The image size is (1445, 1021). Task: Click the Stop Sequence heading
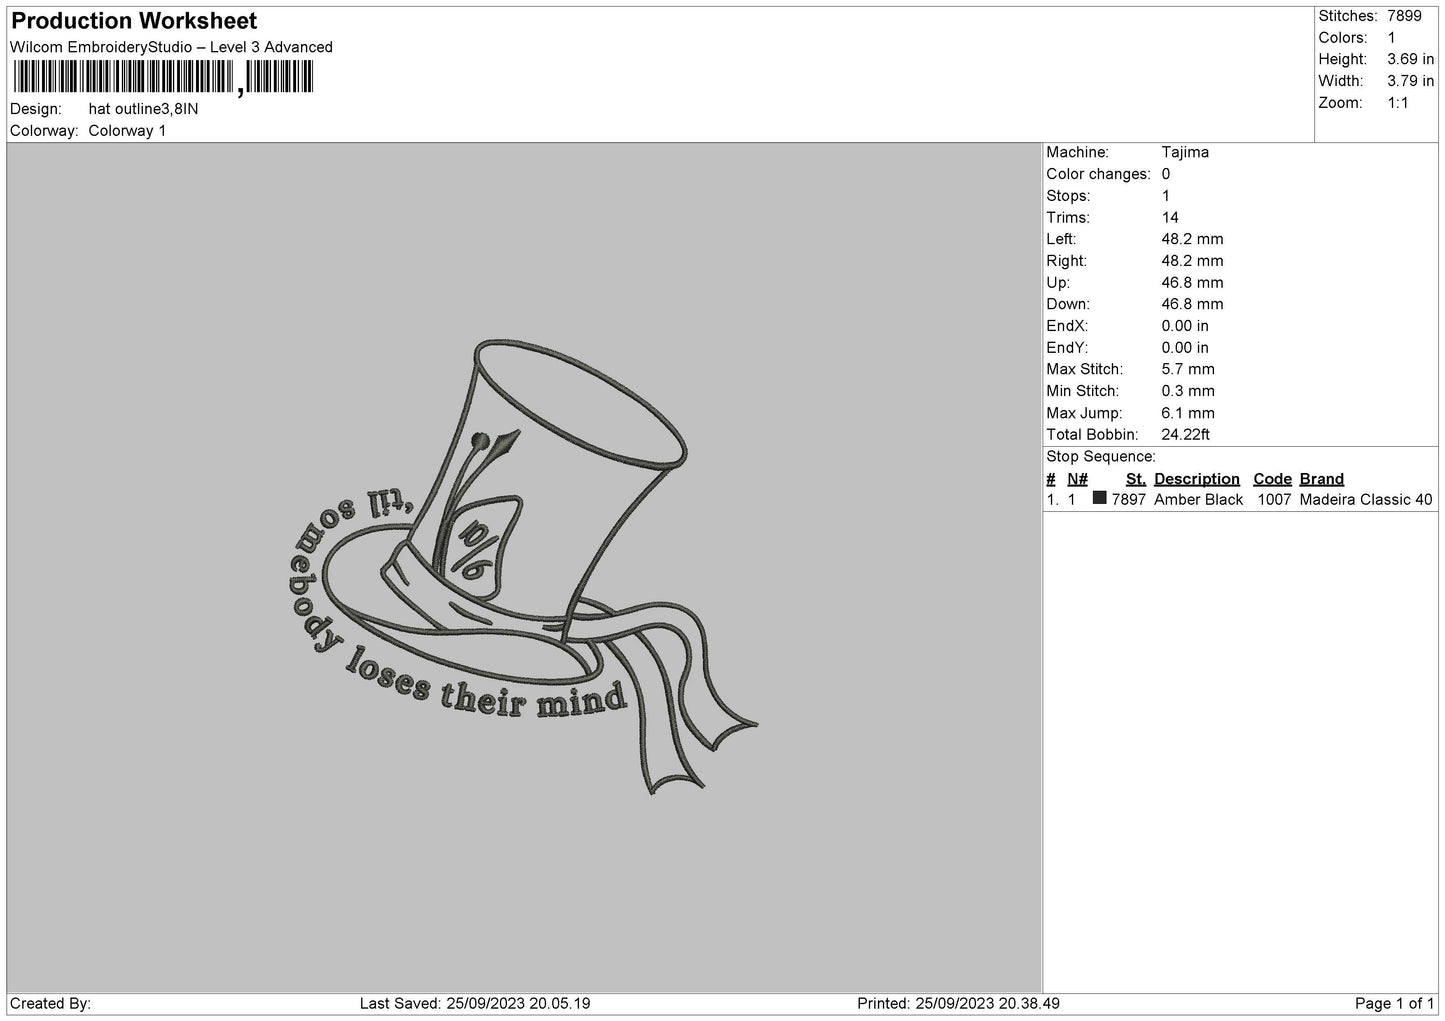click(1101, 457)
